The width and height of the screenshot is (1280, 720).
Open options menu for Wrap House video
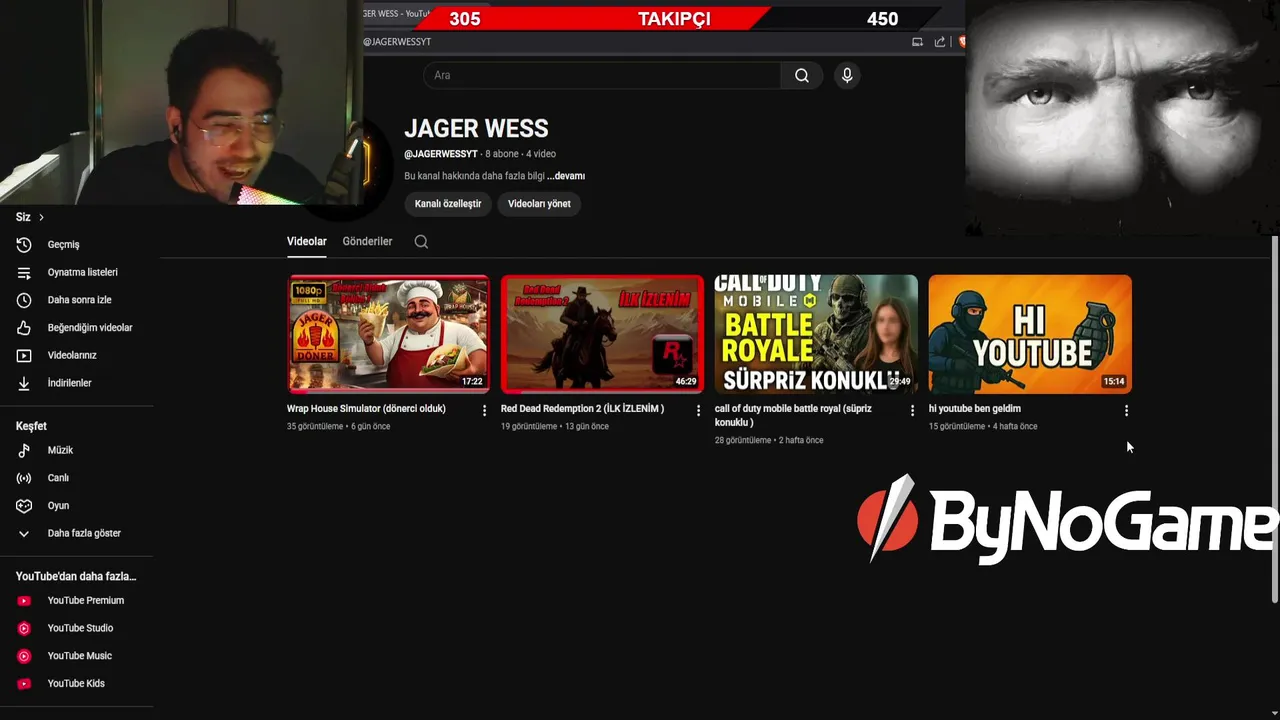(485, 410)
